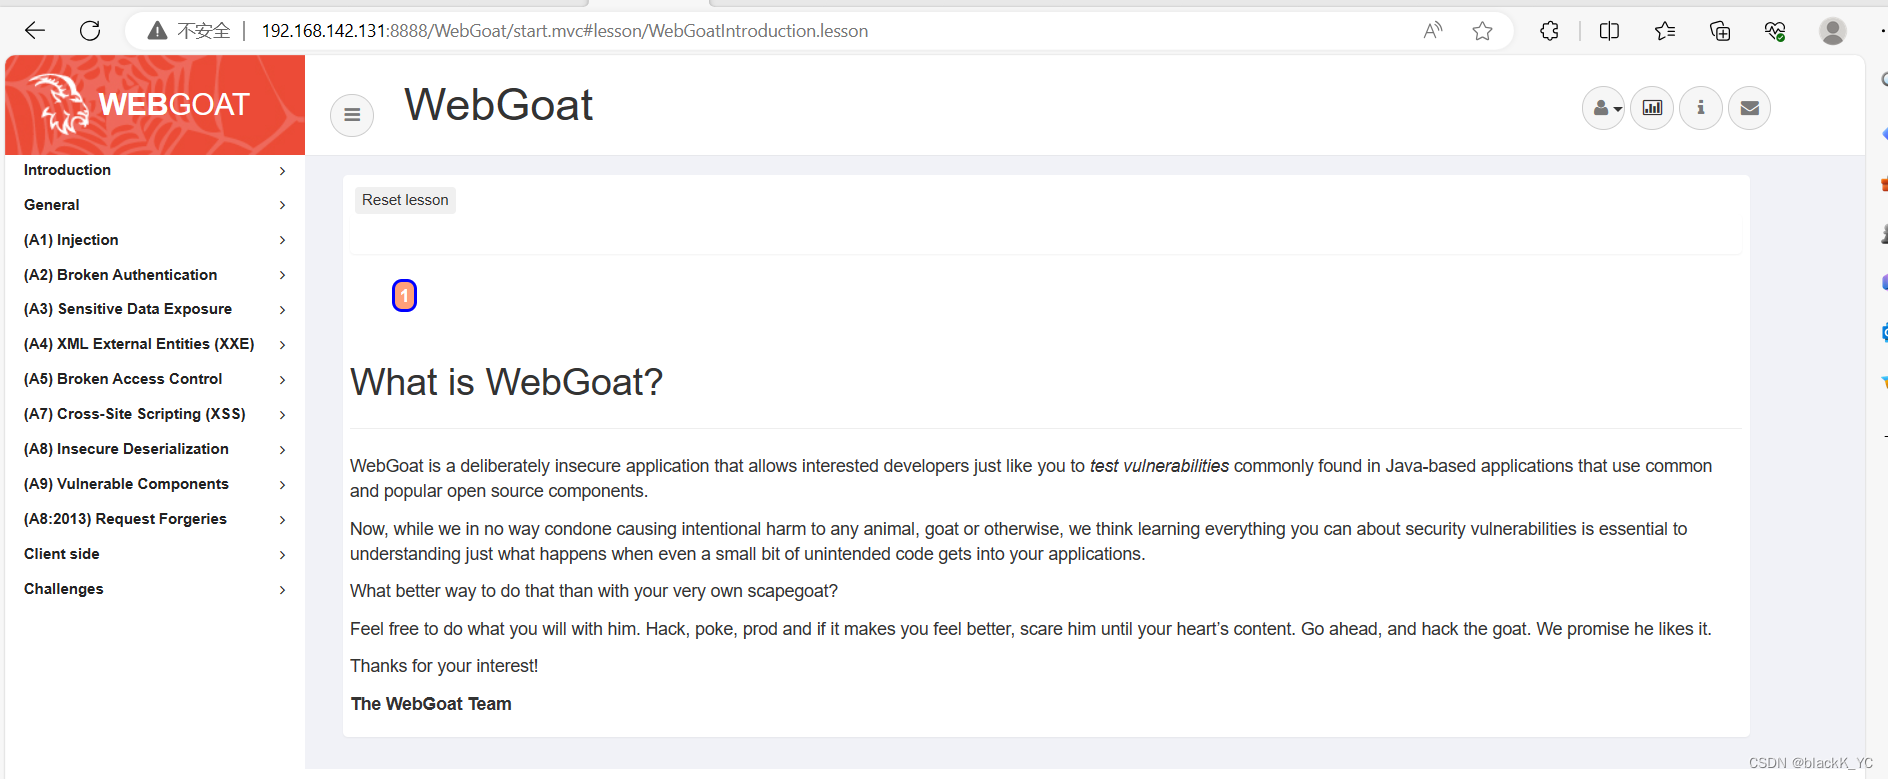
Task: Select lesson page 1 indicator
Action: [x=404, y=295]
